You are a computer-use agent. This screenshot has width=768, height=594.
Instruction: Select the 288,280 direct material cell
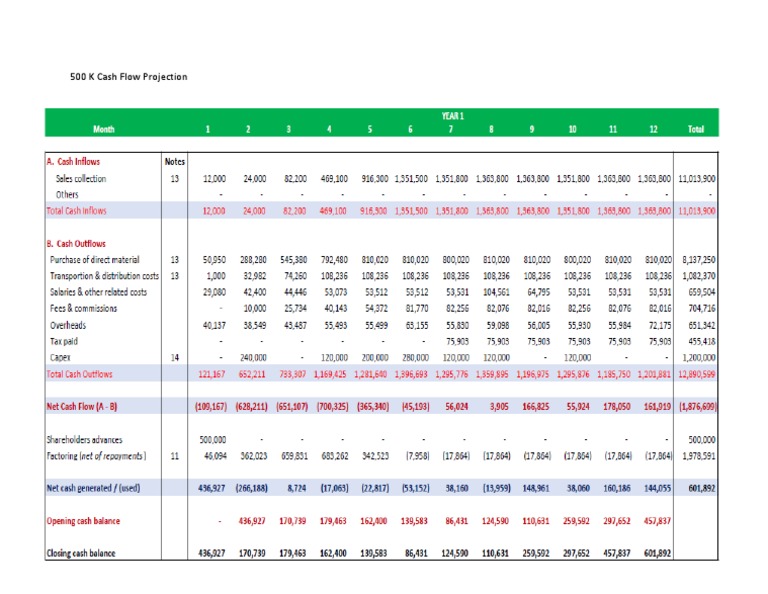pyautogui.click(x=253, y=260)
